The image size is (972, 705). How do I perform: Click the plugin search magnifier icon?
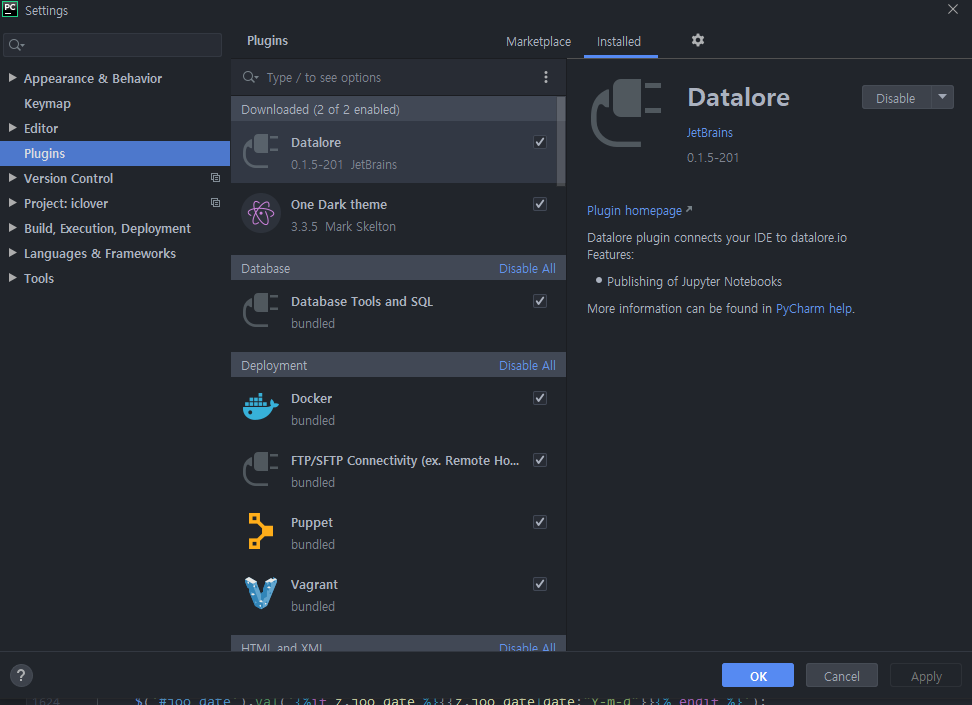[250, 77]
